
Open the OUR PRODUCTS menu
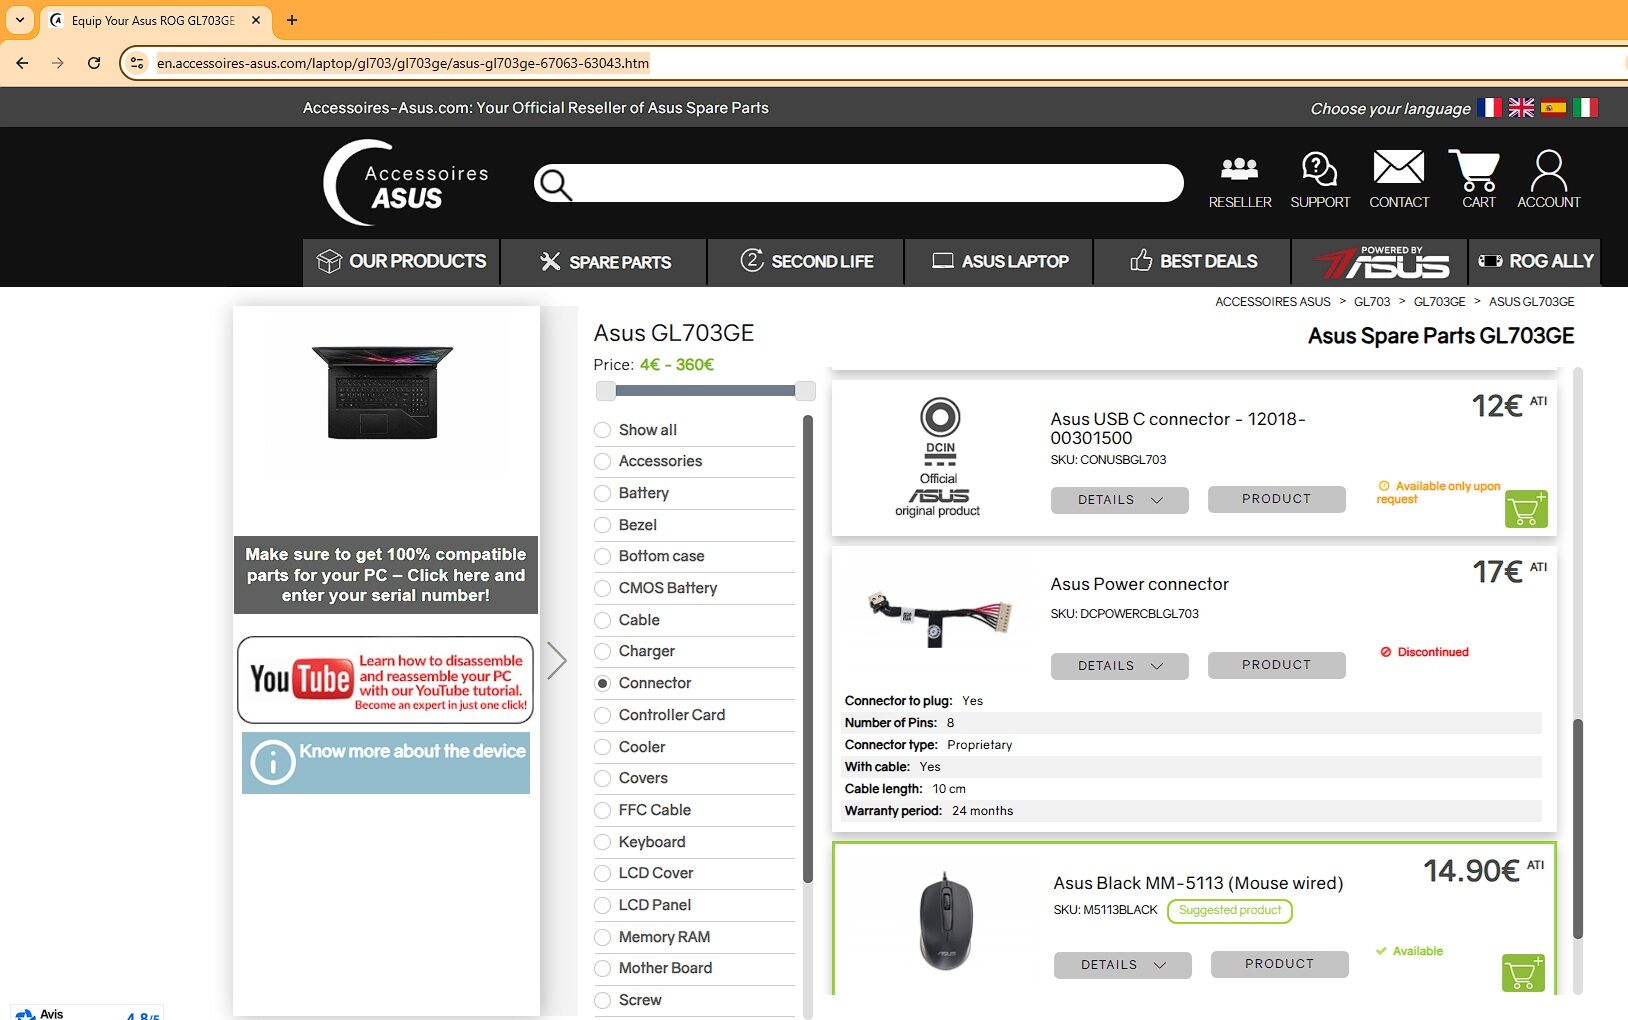401,262
